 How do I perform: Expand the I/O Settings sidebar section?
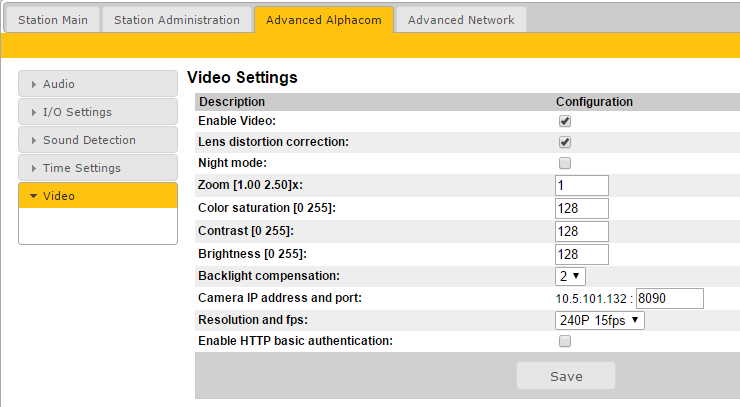(x=97, y=112)
